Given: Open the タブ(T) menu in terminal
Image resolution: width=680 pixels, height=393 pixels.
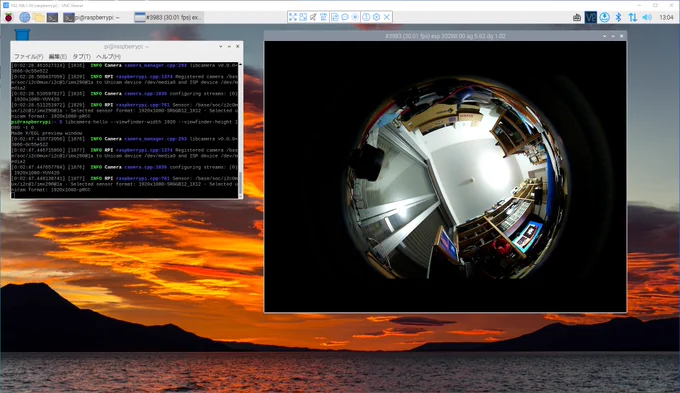Looking at the screenshot, I should pyautogui.click(x=81, y=56).
